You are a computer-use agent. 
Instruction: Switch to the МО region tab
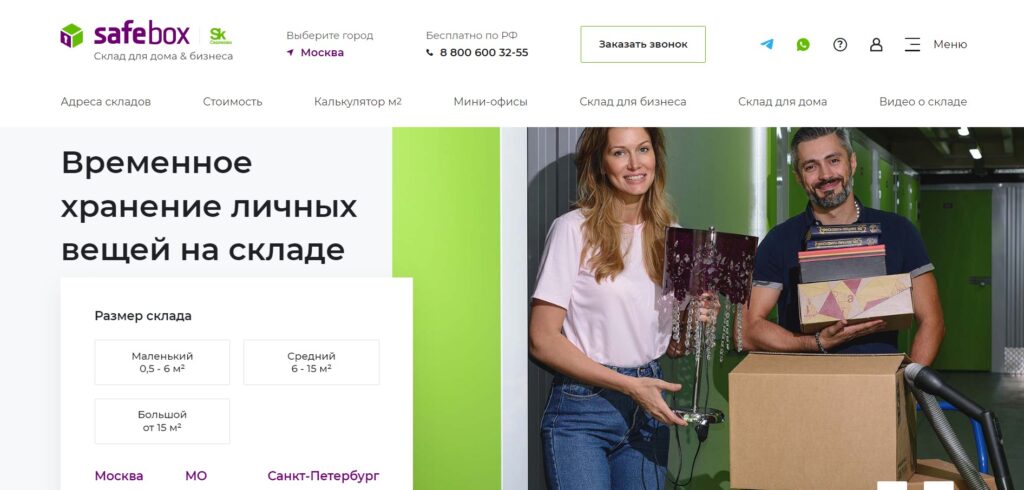(196, 476)
